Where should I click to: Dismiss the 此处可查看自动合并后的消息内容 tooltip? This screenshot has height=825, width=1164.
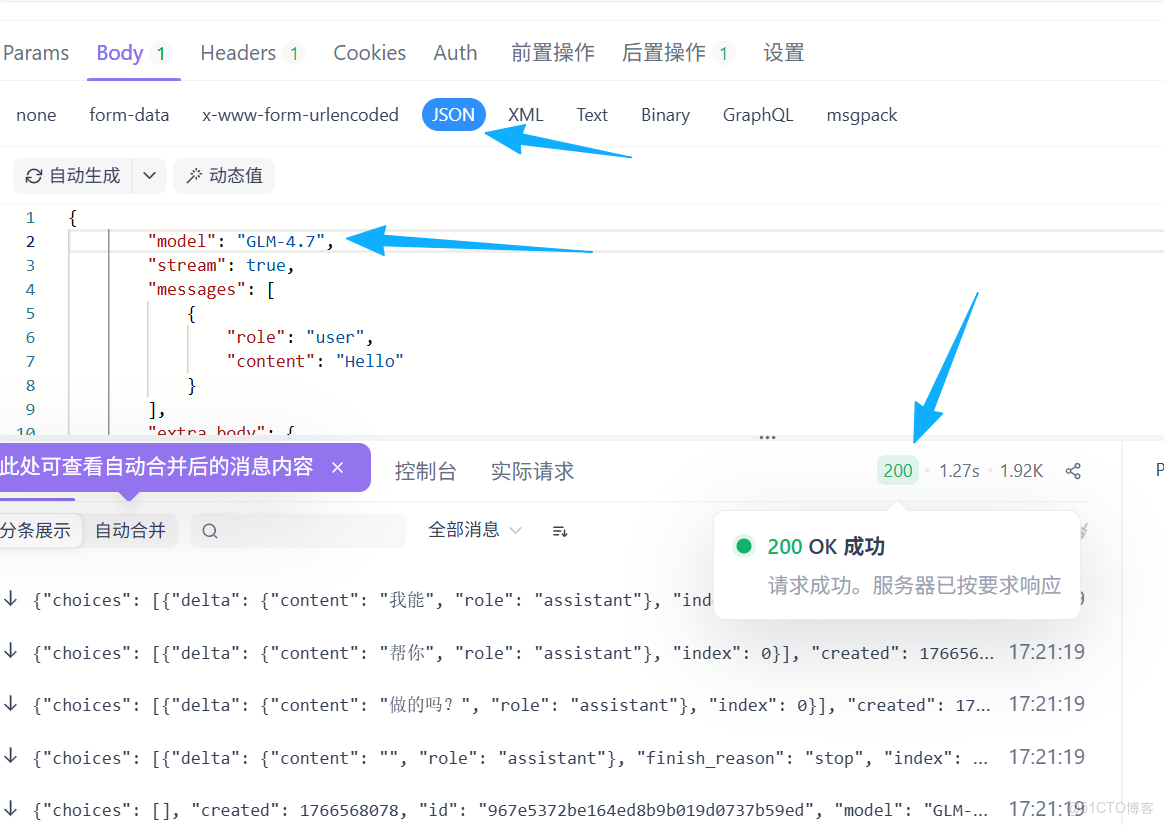(337, 467)
